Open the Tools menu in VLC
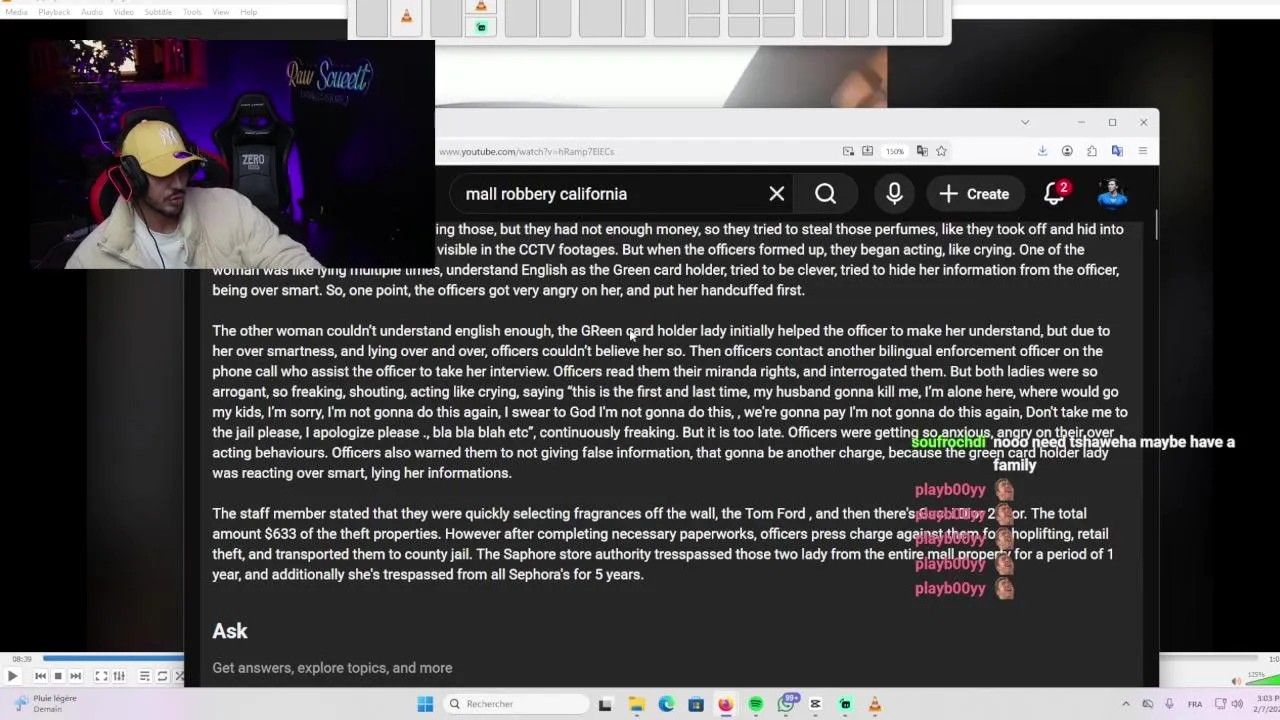1280x720 pixels. pyautogui.click(x=192, y=12)
